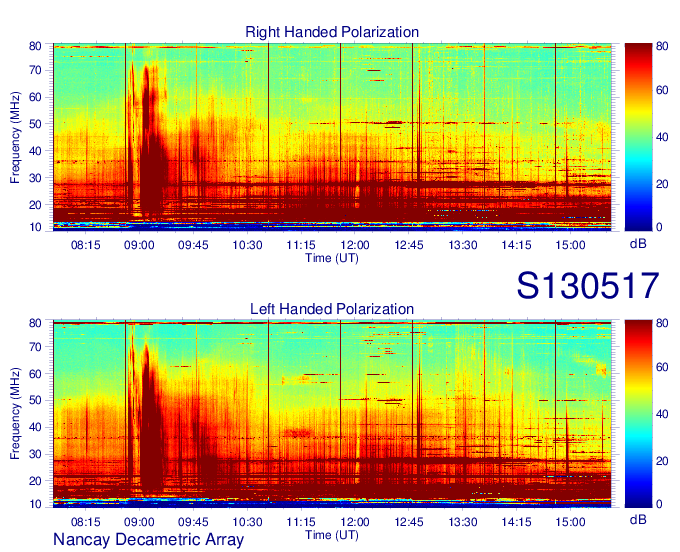This screenshot has height=552, width=680.
Task: Click the 10 MHz tick on the Left Handed frequency axis
Action: (x=35, y=504)
